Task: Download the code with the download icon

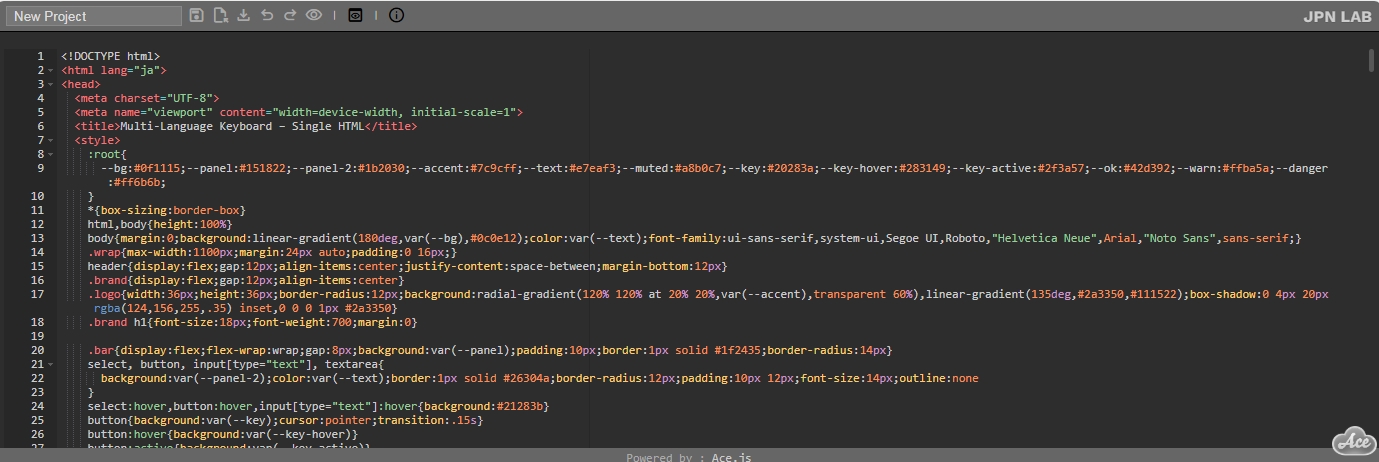Action: pyautogui.click(x=243, y=15)
